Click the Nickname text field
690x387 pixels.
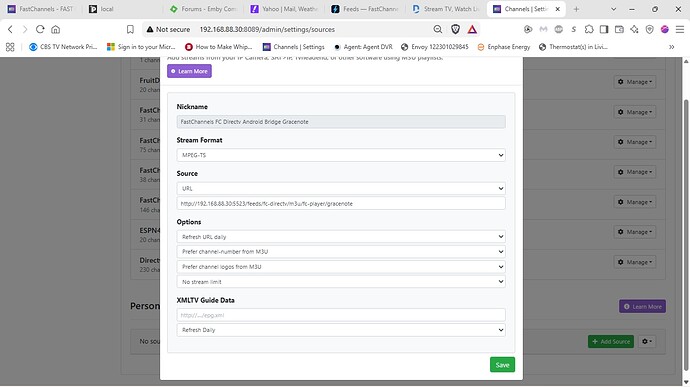point(341,122)
